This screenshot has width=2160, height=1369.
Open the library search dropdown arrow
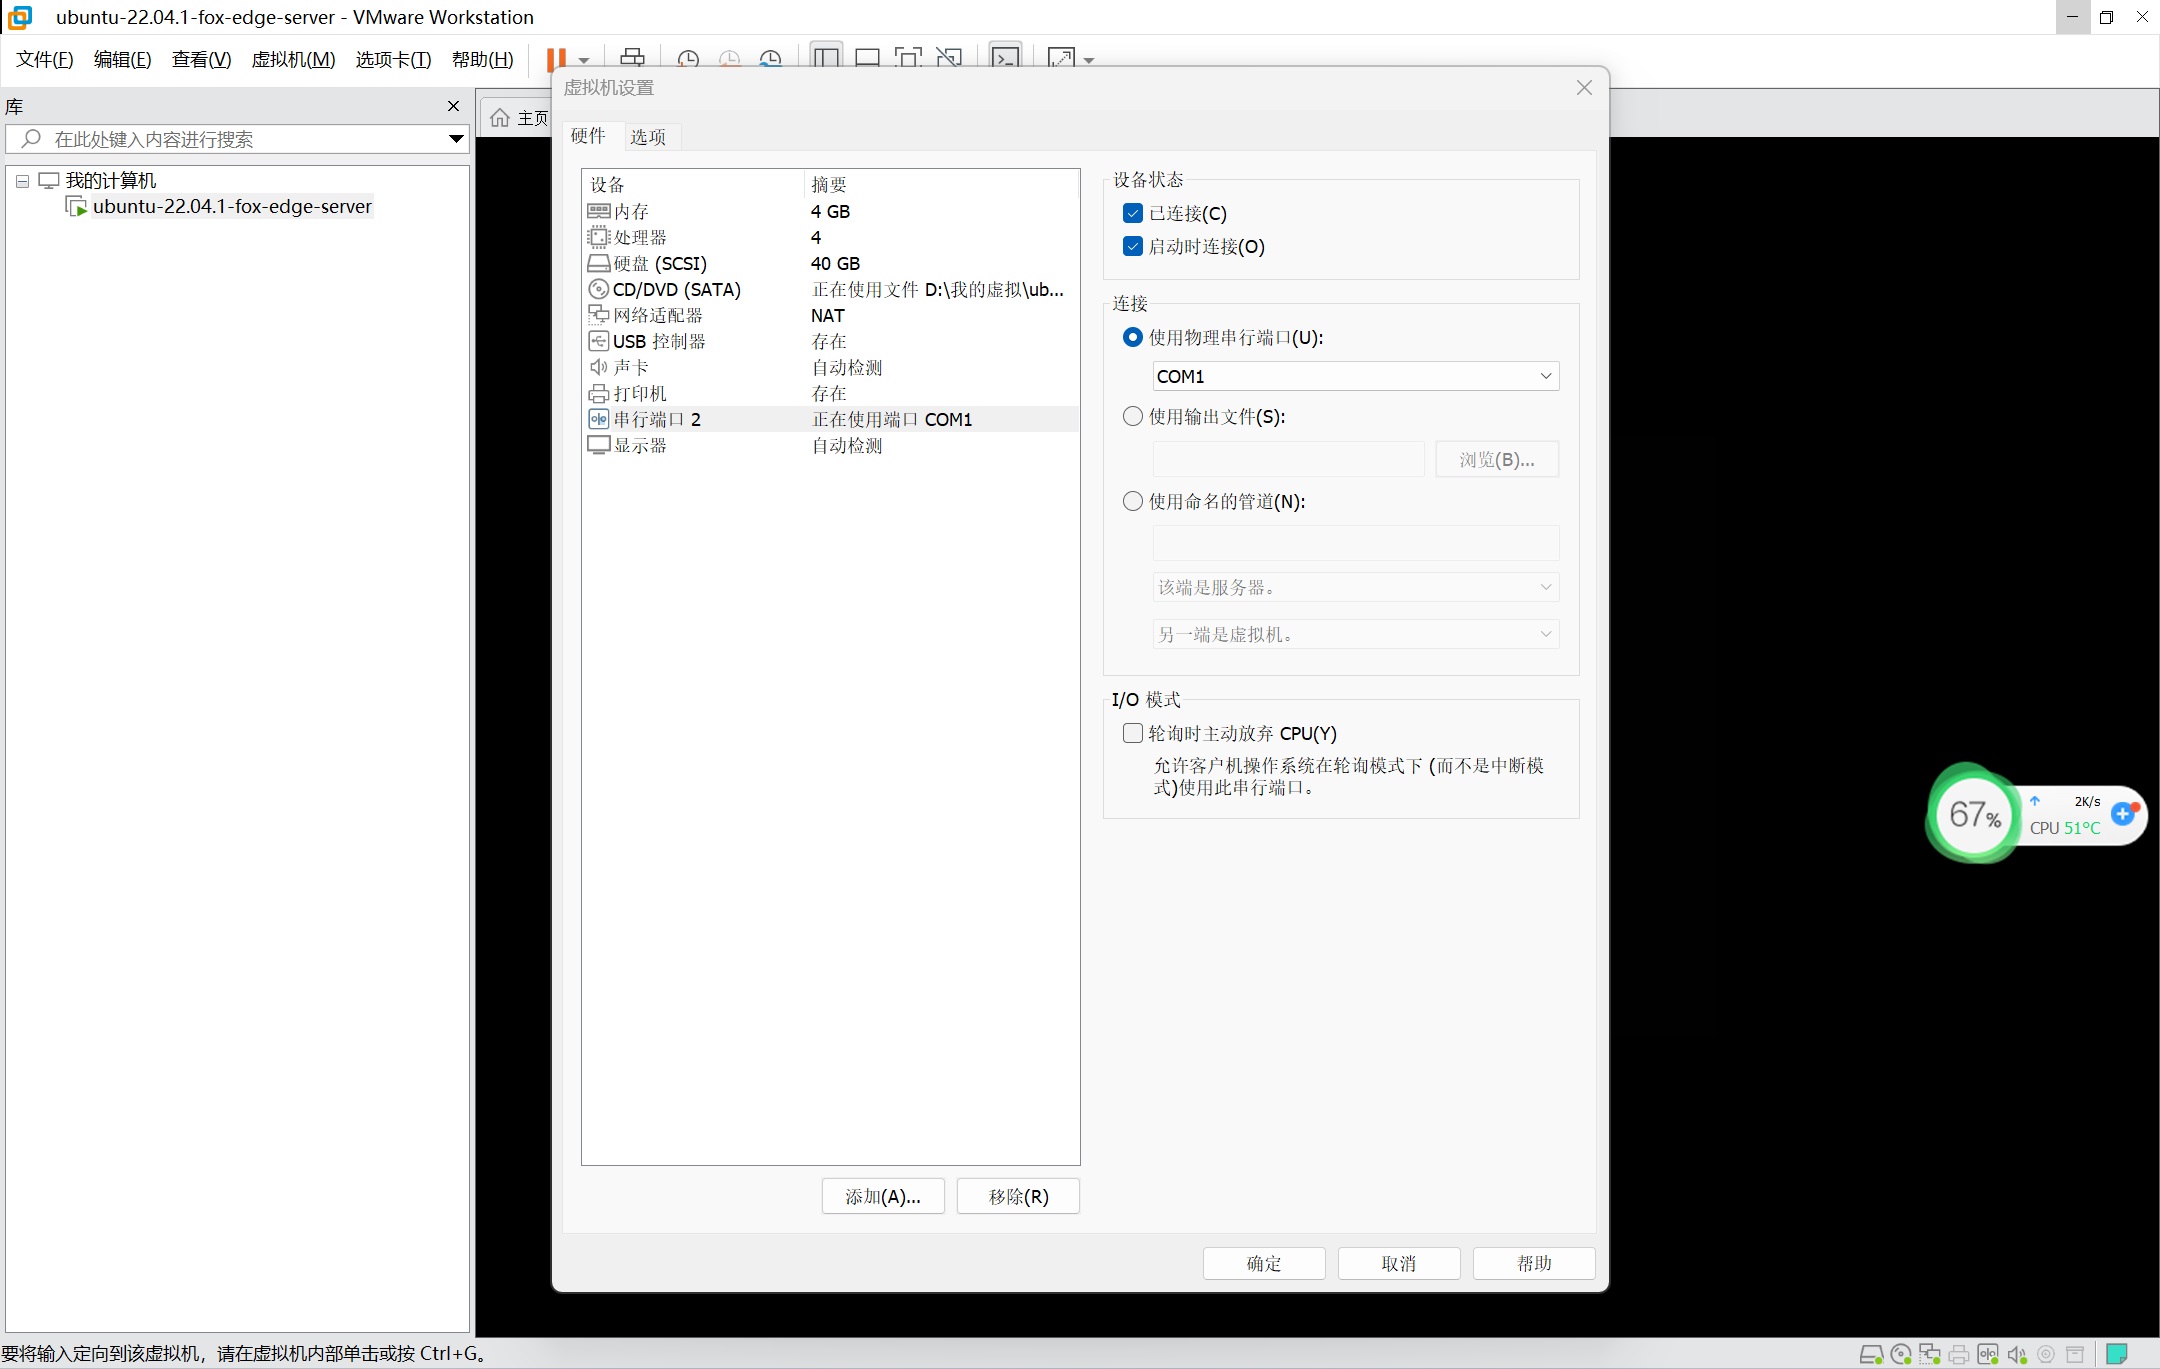[x=456, y=139]
